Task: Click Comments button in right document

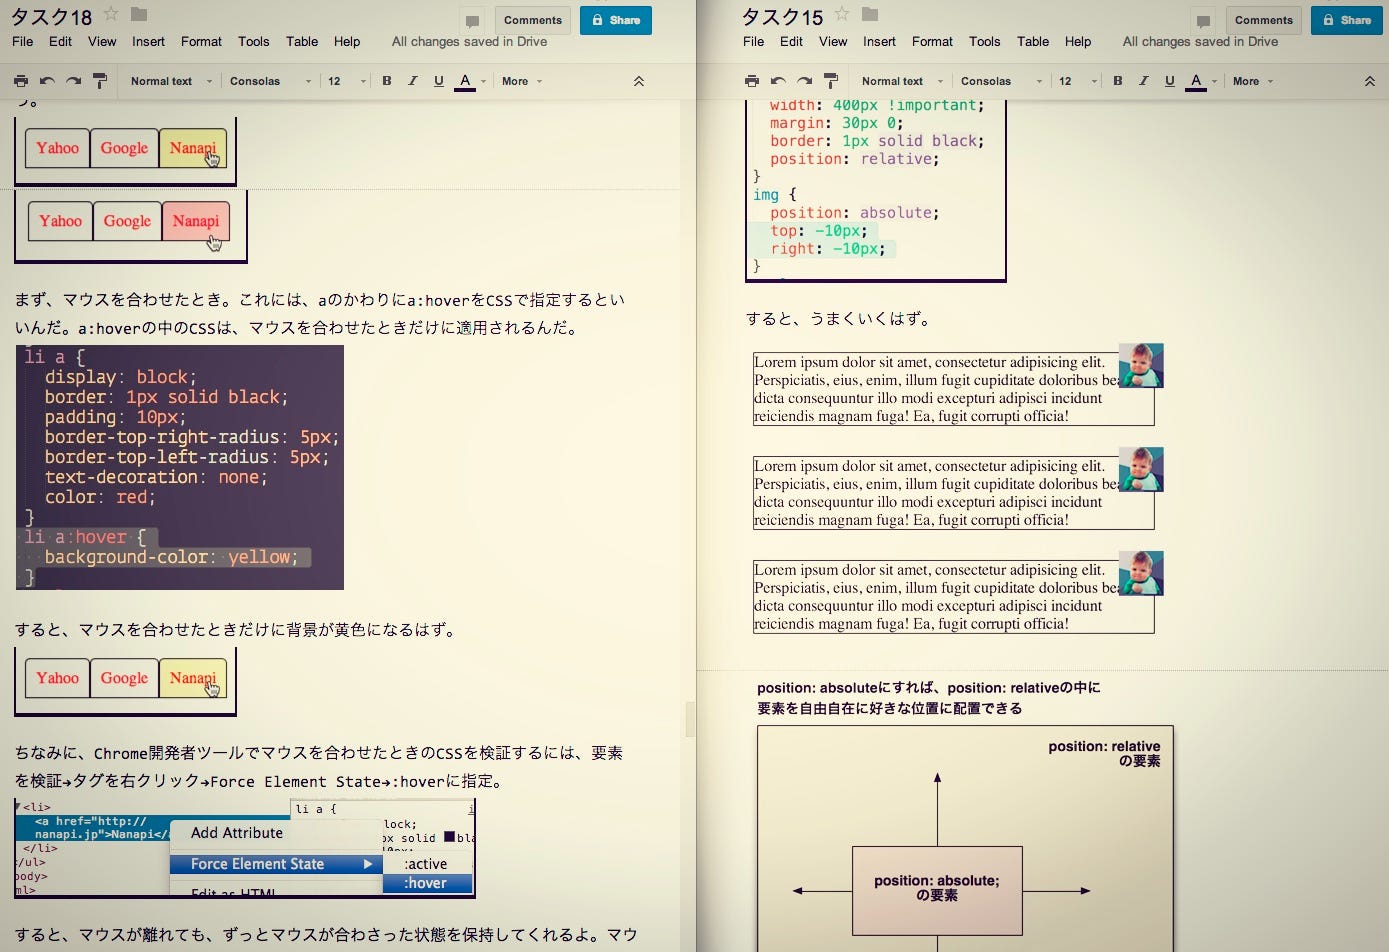Action: (x=1264, y=20)
